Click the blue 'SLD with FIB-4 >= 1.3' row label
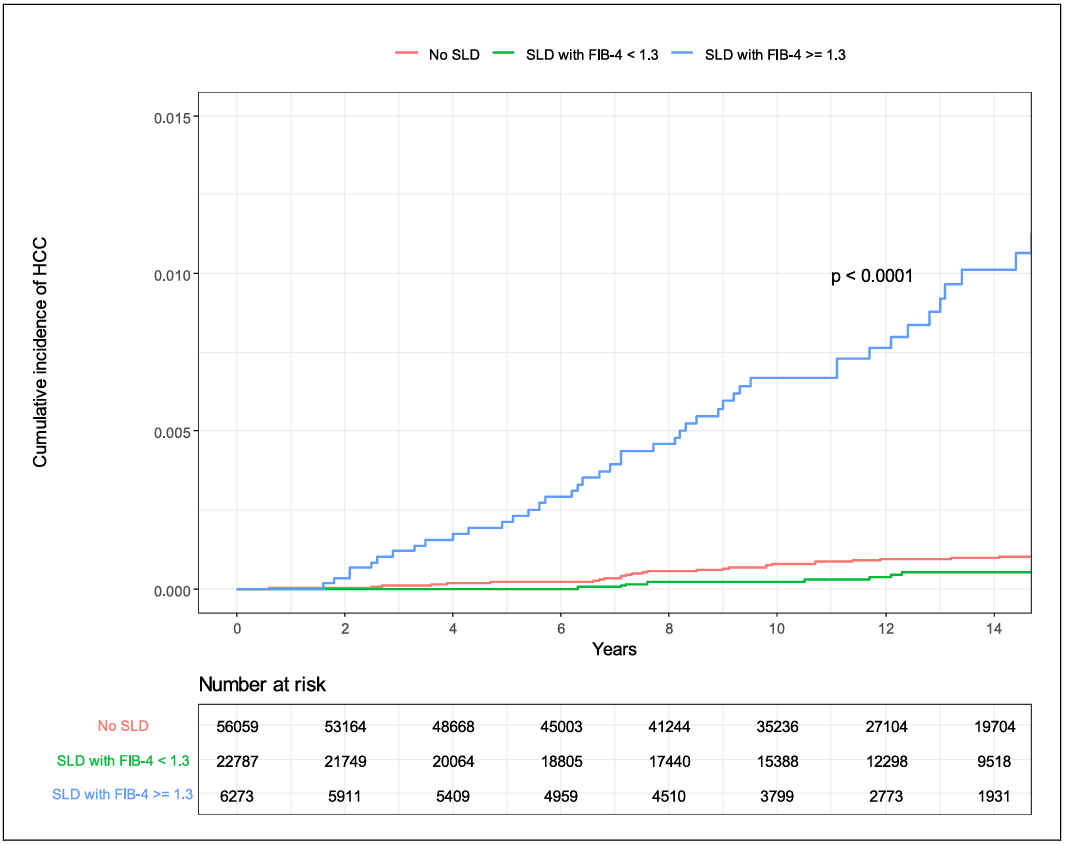Screen dimensions: 1065x845 coord(122,796)
